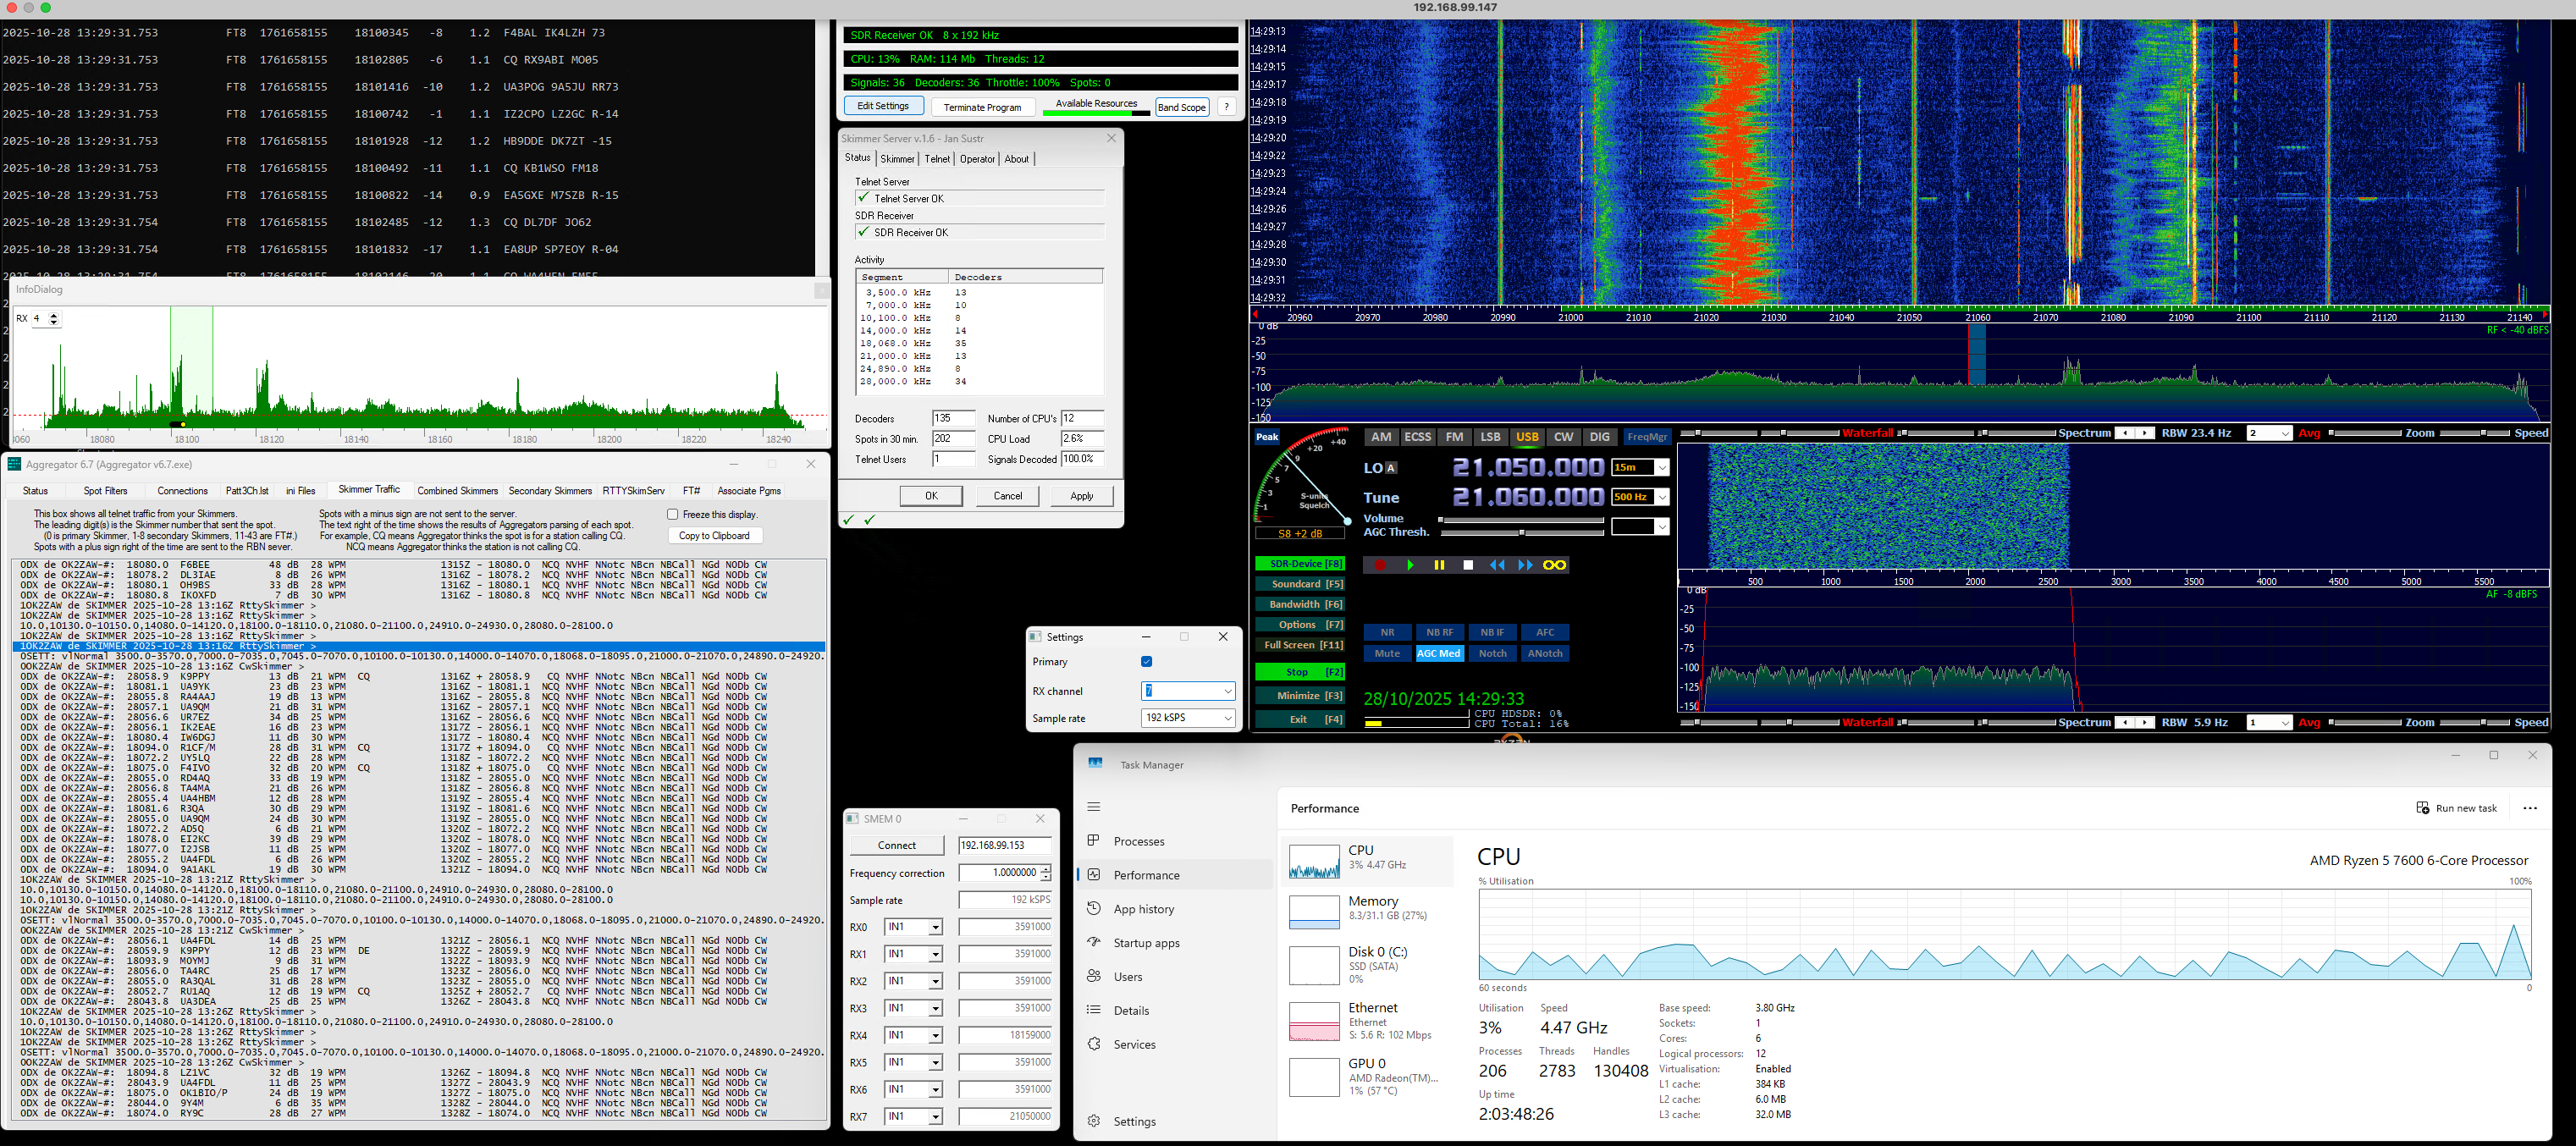
Task: Click the blue fast-forward arrows icon
Action: click(x=1525, y=565)
